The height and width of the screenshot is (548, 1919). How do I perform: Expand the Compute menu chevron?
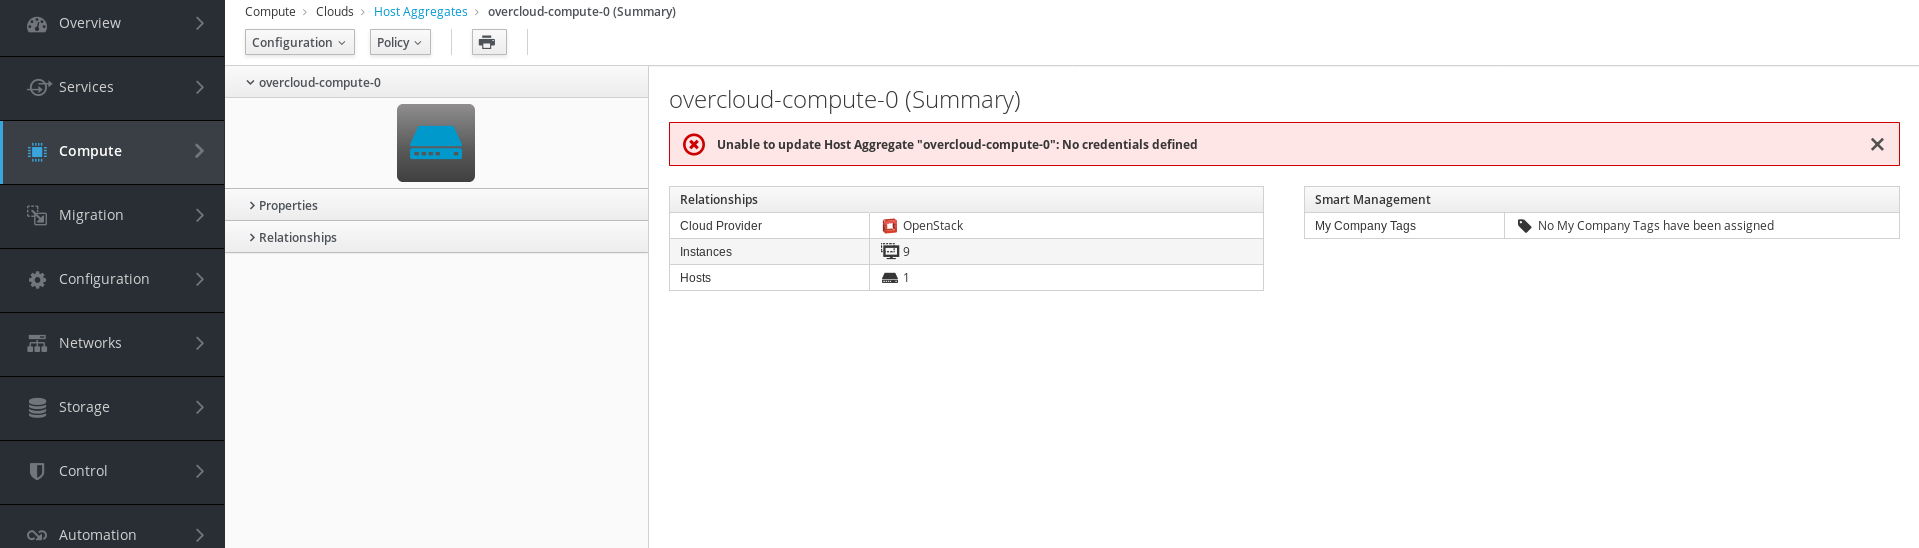pyautogui.click(x=200, y=151)
